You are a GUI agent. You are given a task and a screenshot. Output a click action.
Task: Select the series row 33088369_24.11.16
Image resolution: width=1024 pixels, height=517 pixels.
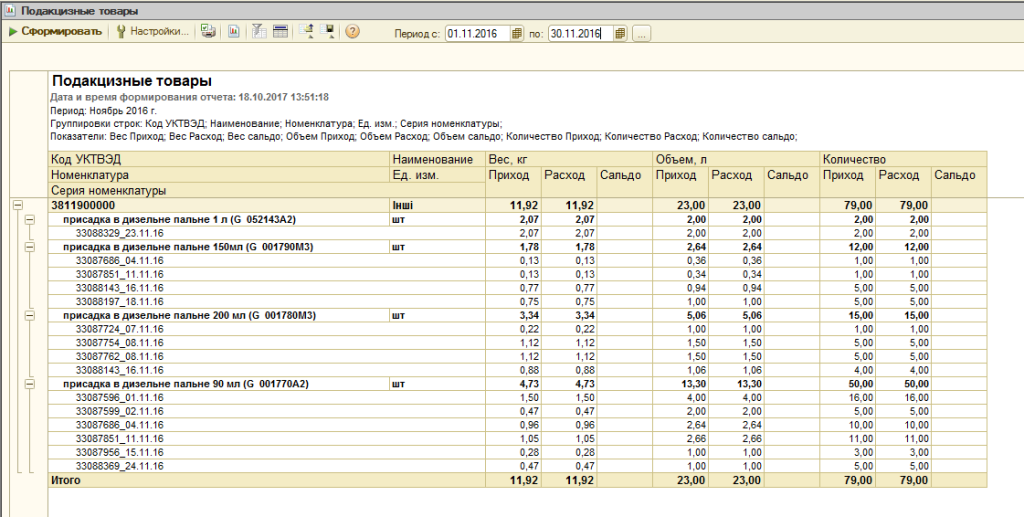pos(120,466)
